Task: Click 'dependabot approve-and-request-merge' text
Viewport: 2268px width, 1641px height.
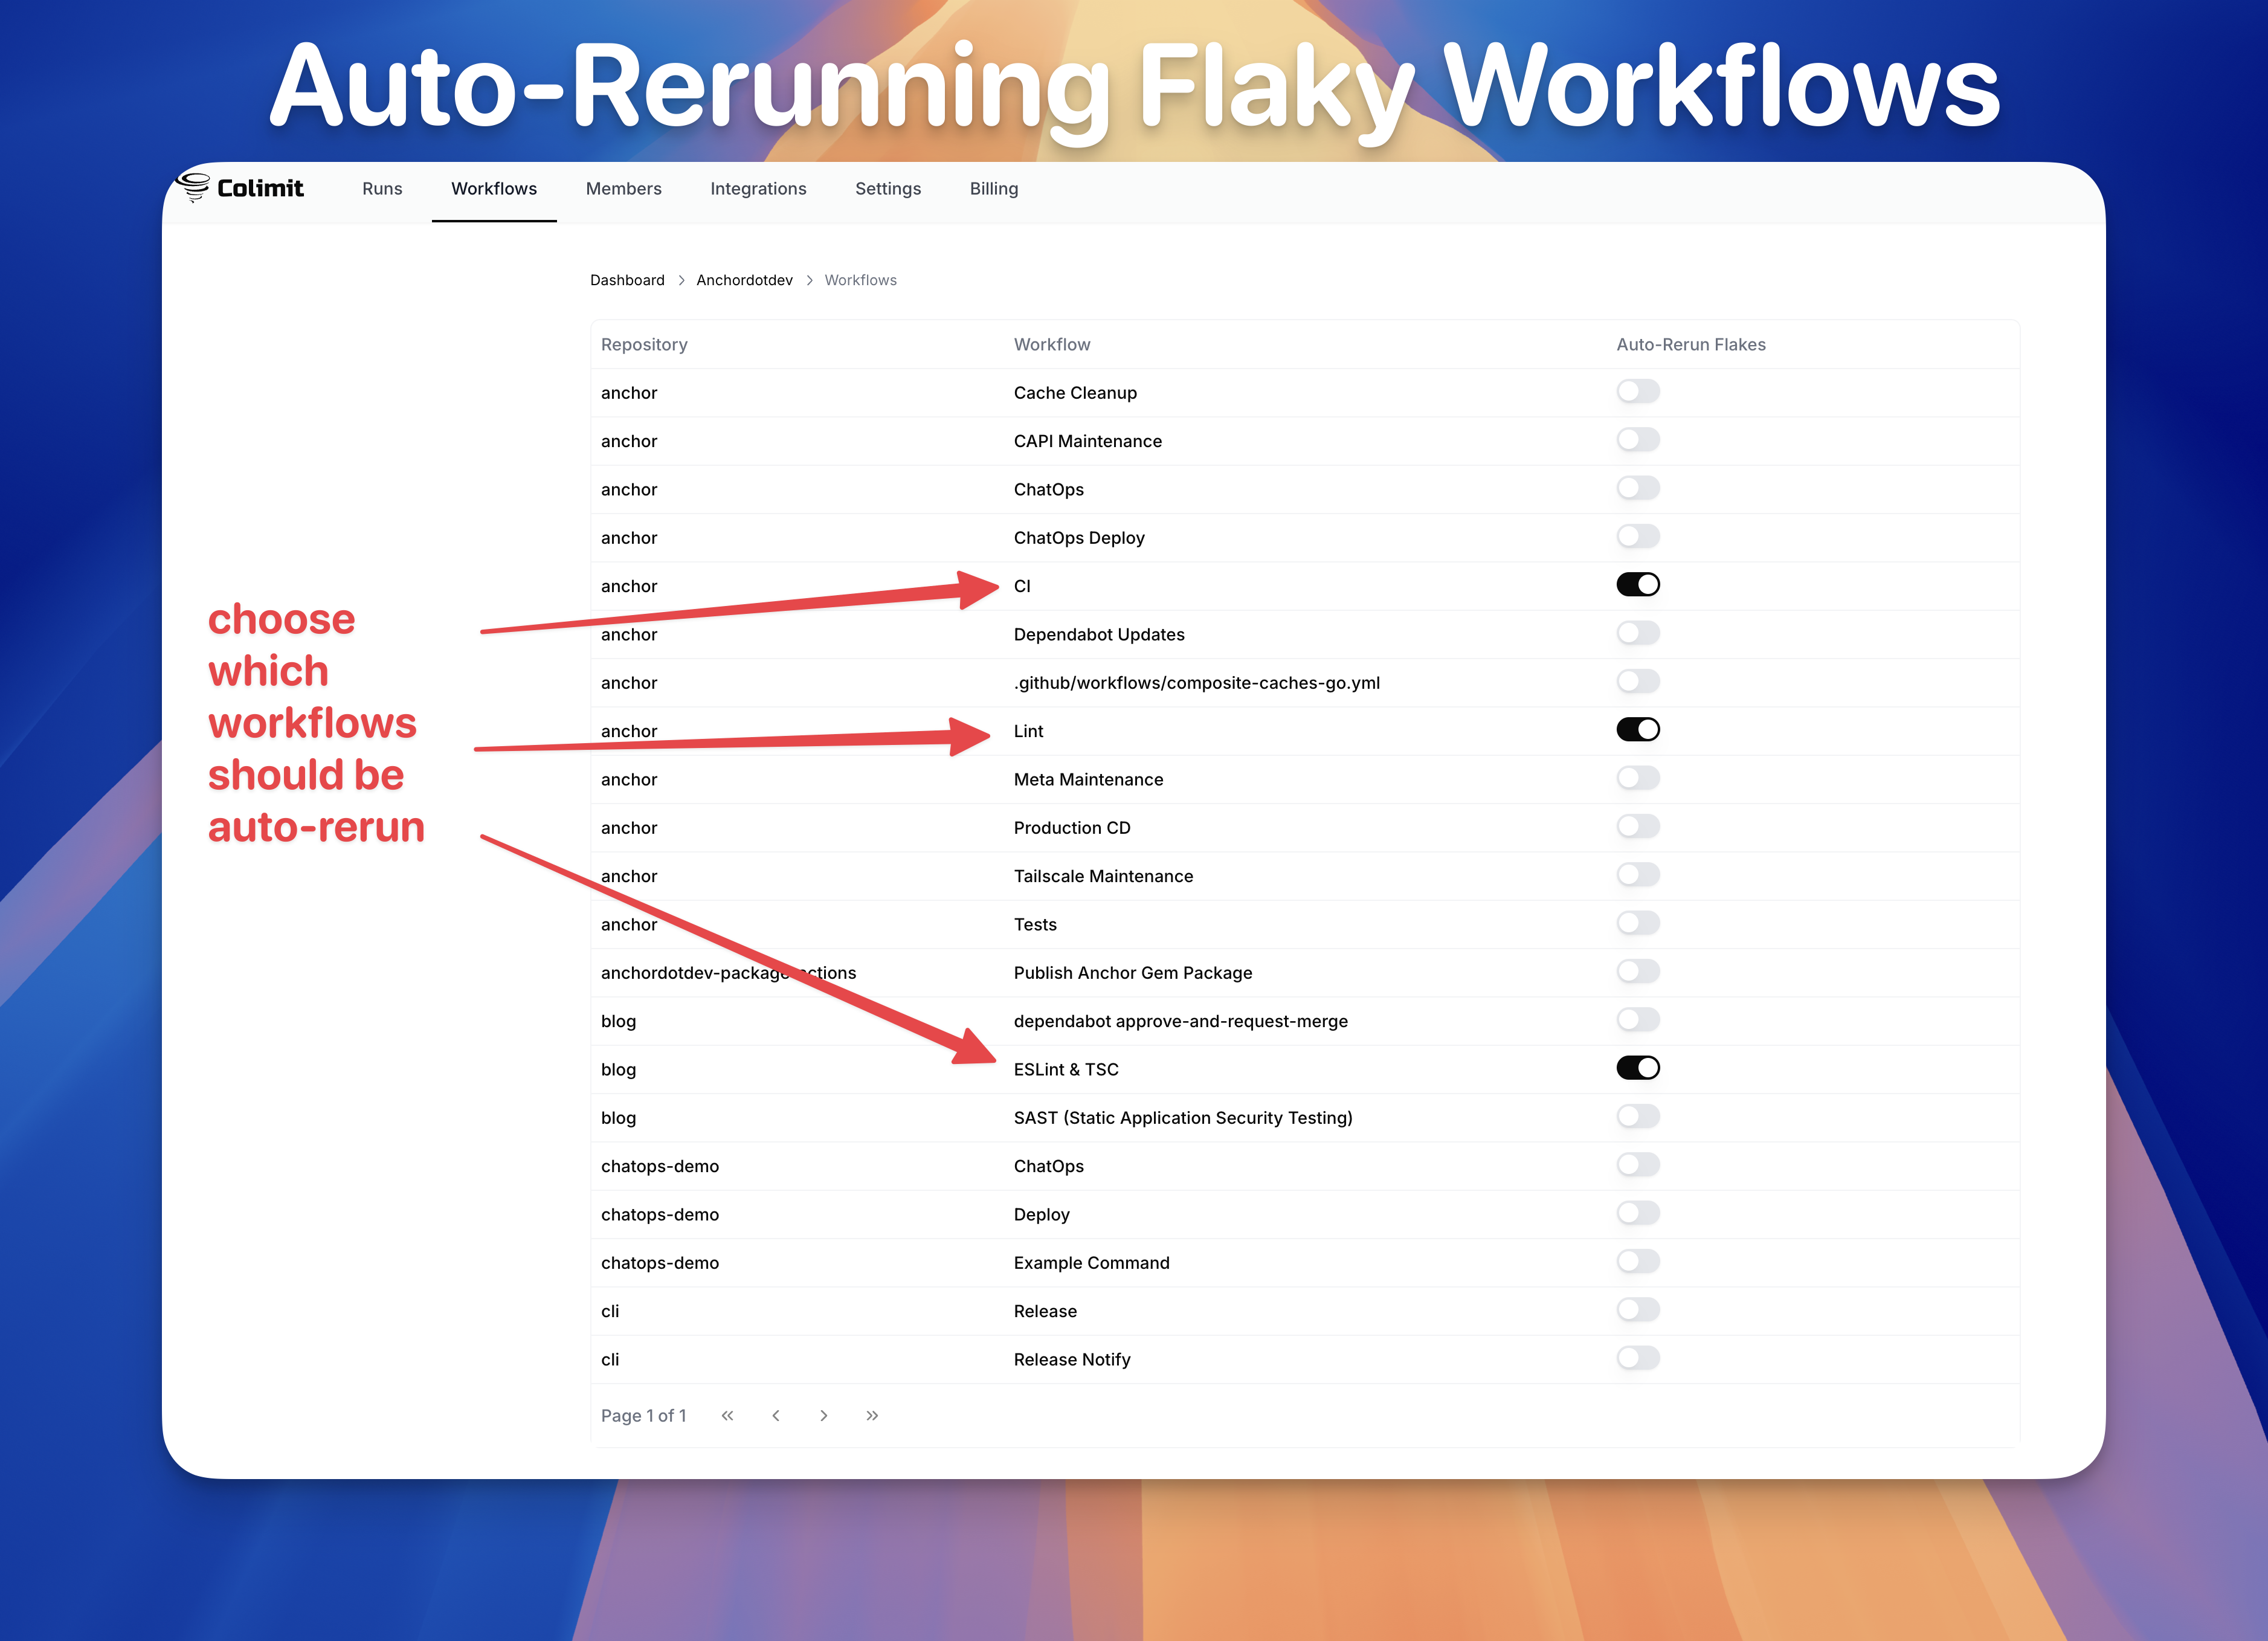Action: [1181, 1021]
